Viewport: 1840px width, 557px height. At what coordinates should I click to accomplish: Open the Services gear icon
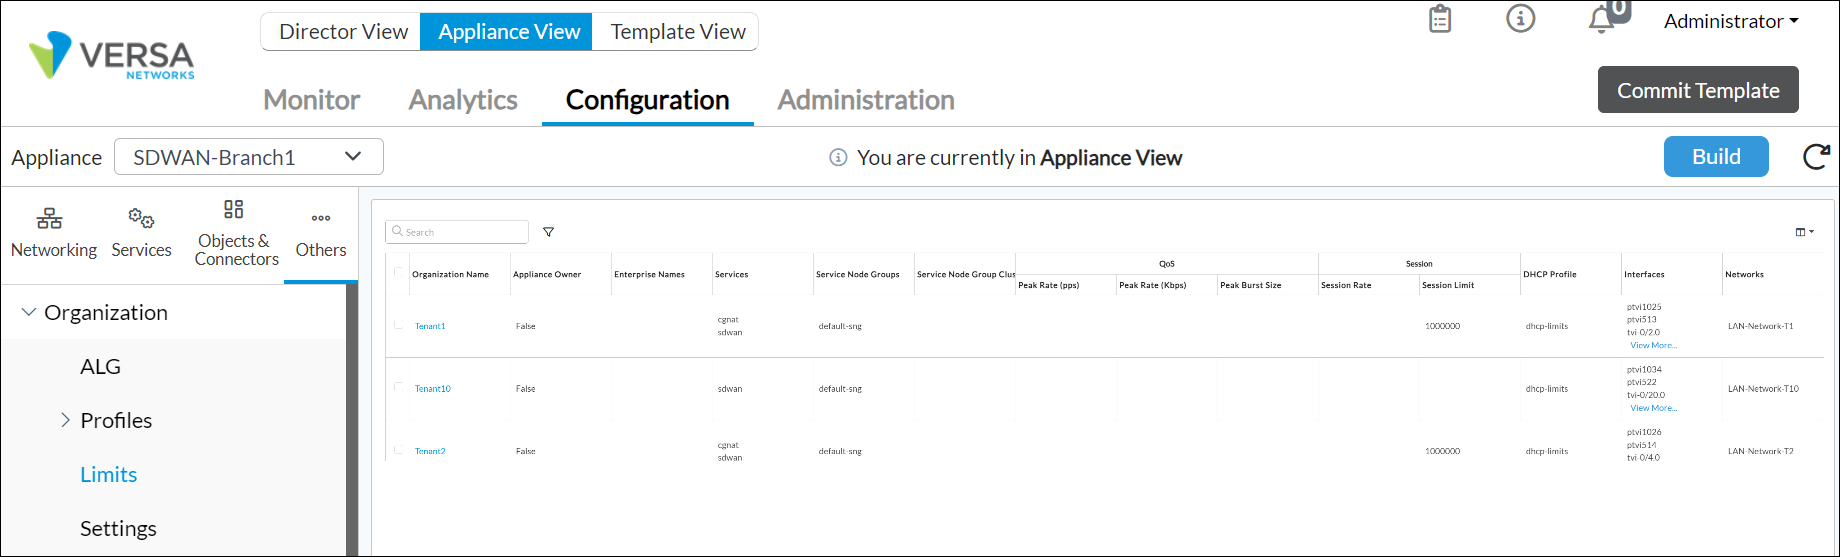(x=141, y=218)
